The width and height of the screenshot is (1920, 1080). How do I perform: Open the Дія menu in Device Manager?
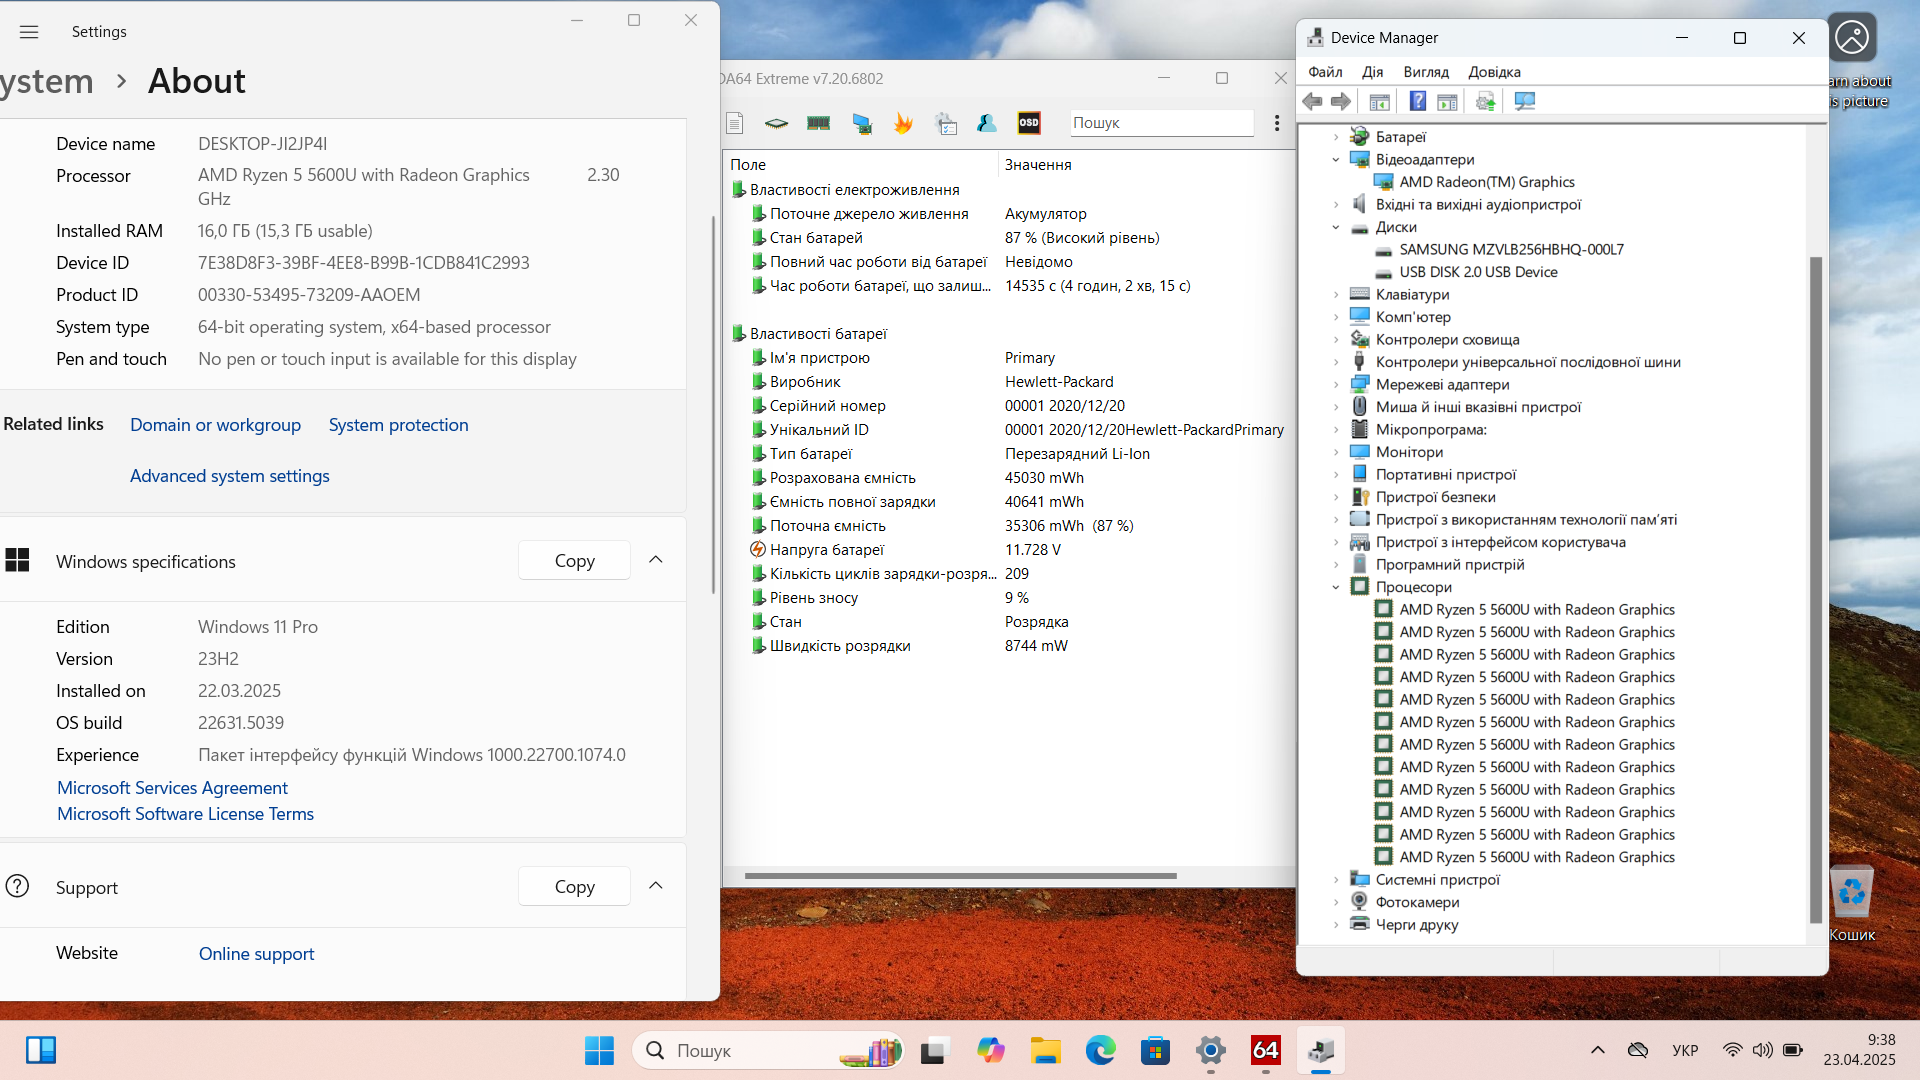click(x=1373, y=72)
